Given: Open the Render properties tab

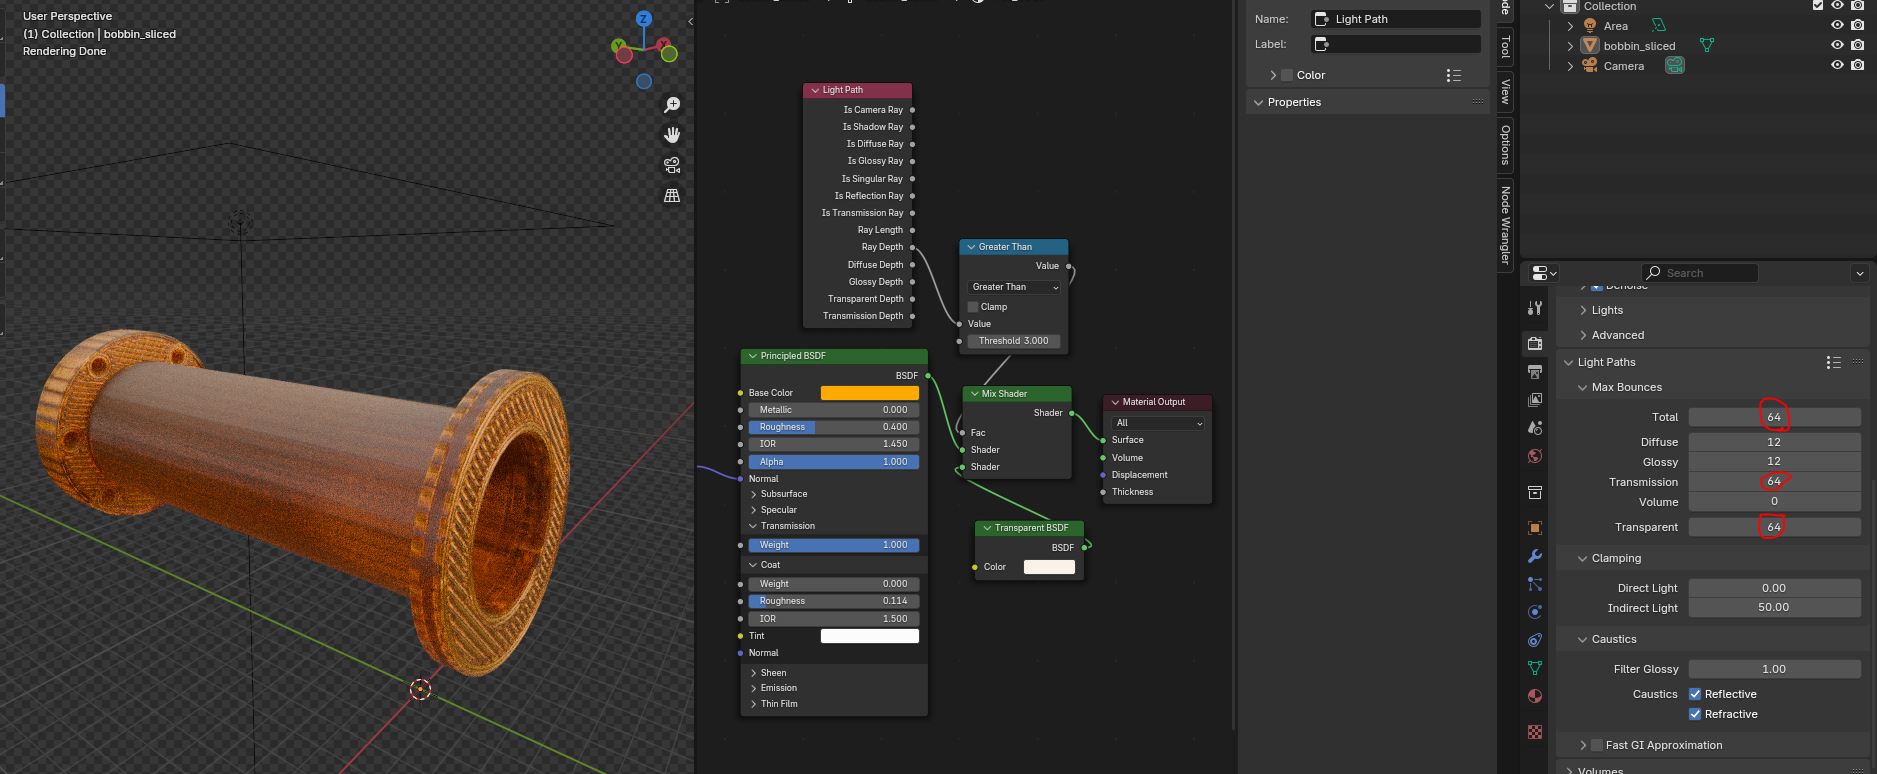Looking at the screenshot, I should pyautogui.click(x=1535, y=344).
